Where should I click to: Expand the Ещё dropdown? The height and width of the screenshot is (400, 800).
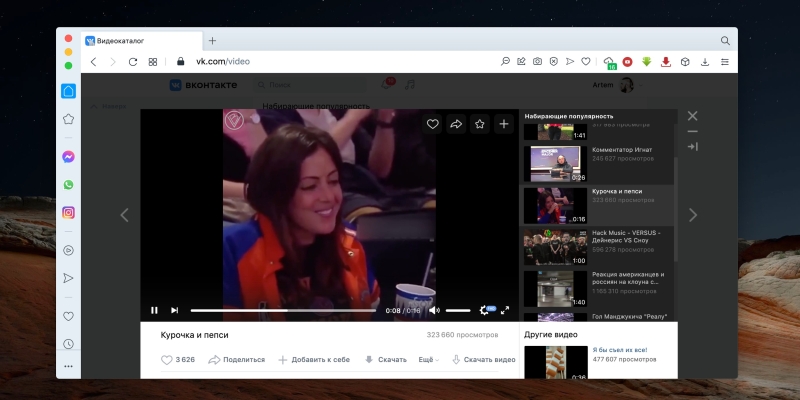click(428, 360)
